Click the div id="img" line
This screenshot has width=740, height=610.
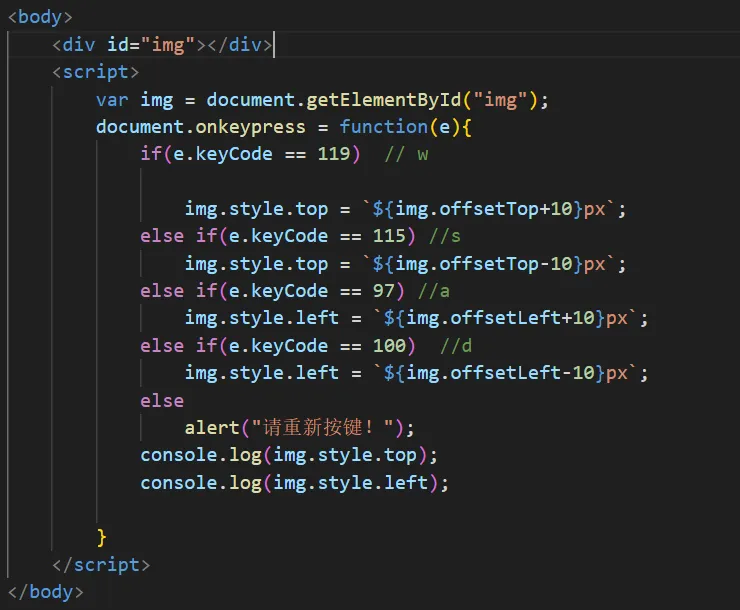point(162,45)
